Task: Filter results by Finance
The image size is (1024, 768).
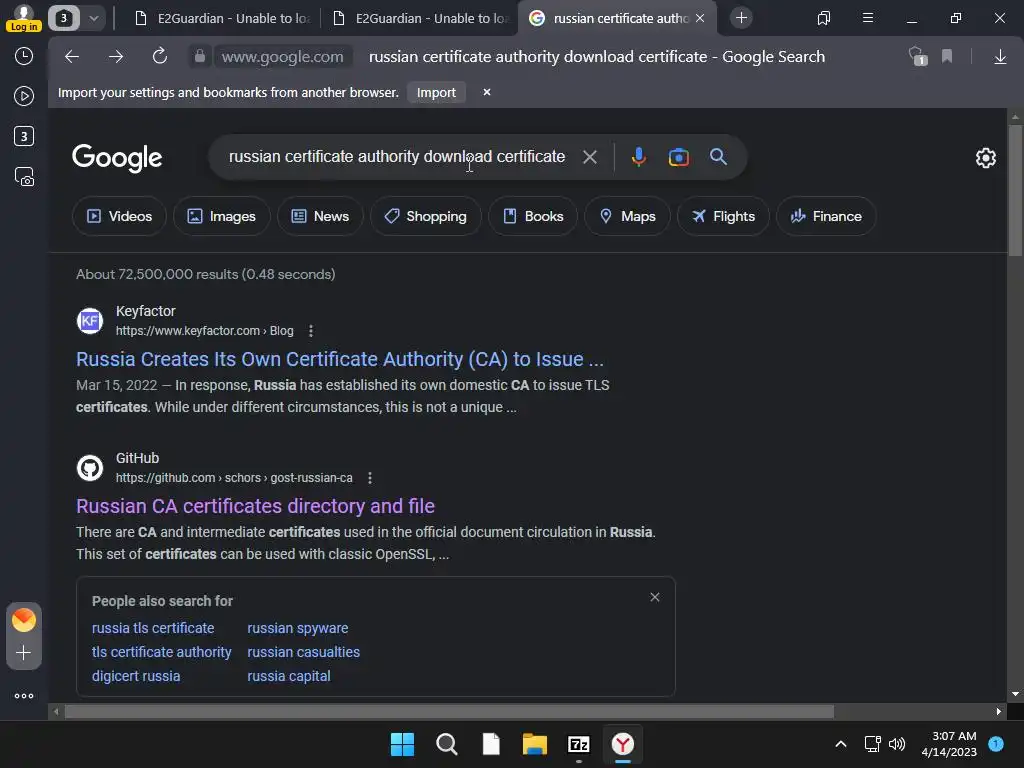Action: coord(826,216)
